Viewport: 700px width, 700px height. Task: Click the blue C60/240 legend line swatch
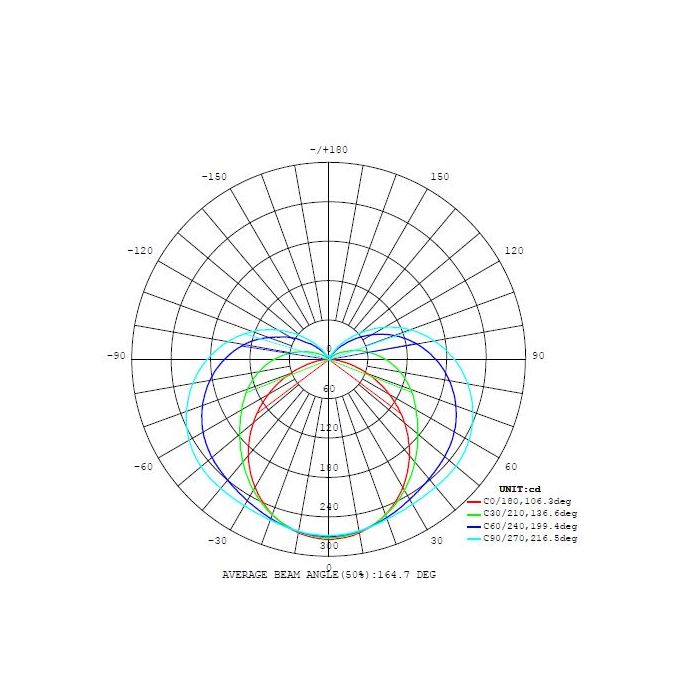point(474,526)
